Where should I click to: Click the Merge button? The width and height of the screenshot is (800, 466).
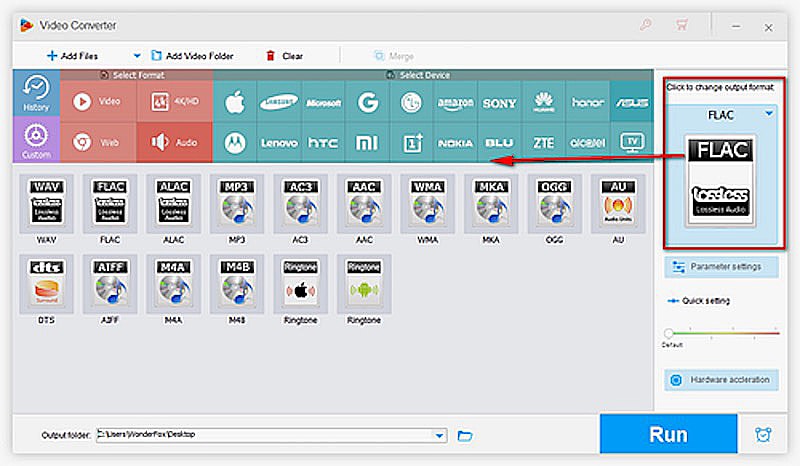393,56
